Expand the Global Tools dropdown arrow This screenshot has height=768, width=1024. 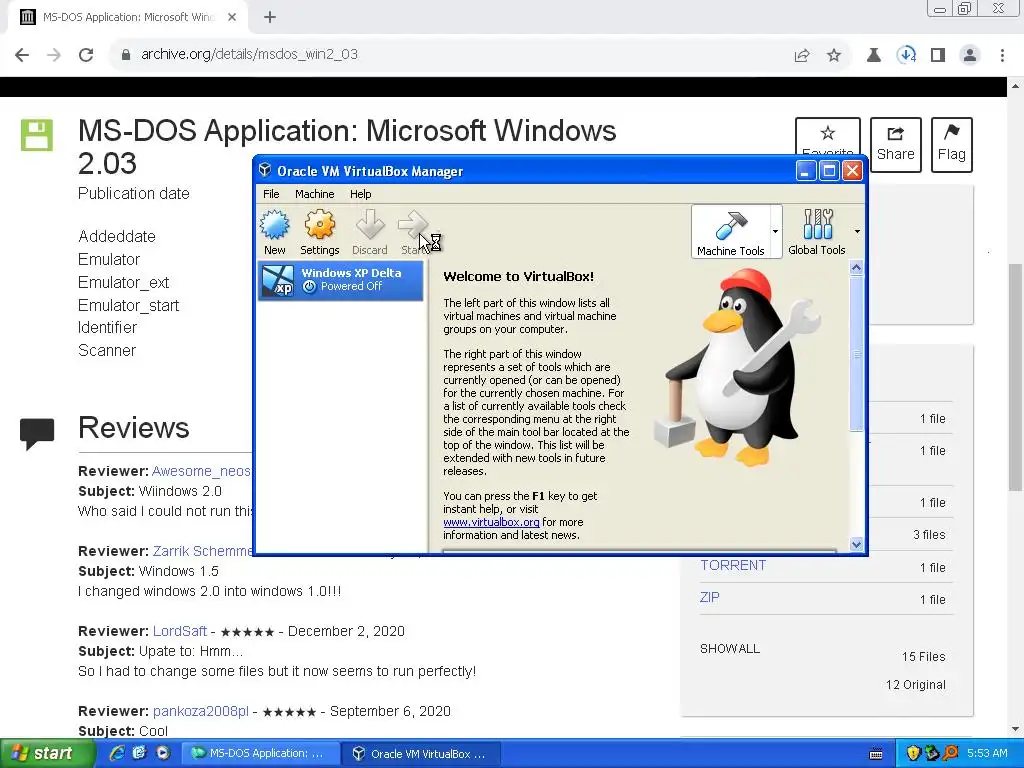pyautogui.click(x=857, y=232)
